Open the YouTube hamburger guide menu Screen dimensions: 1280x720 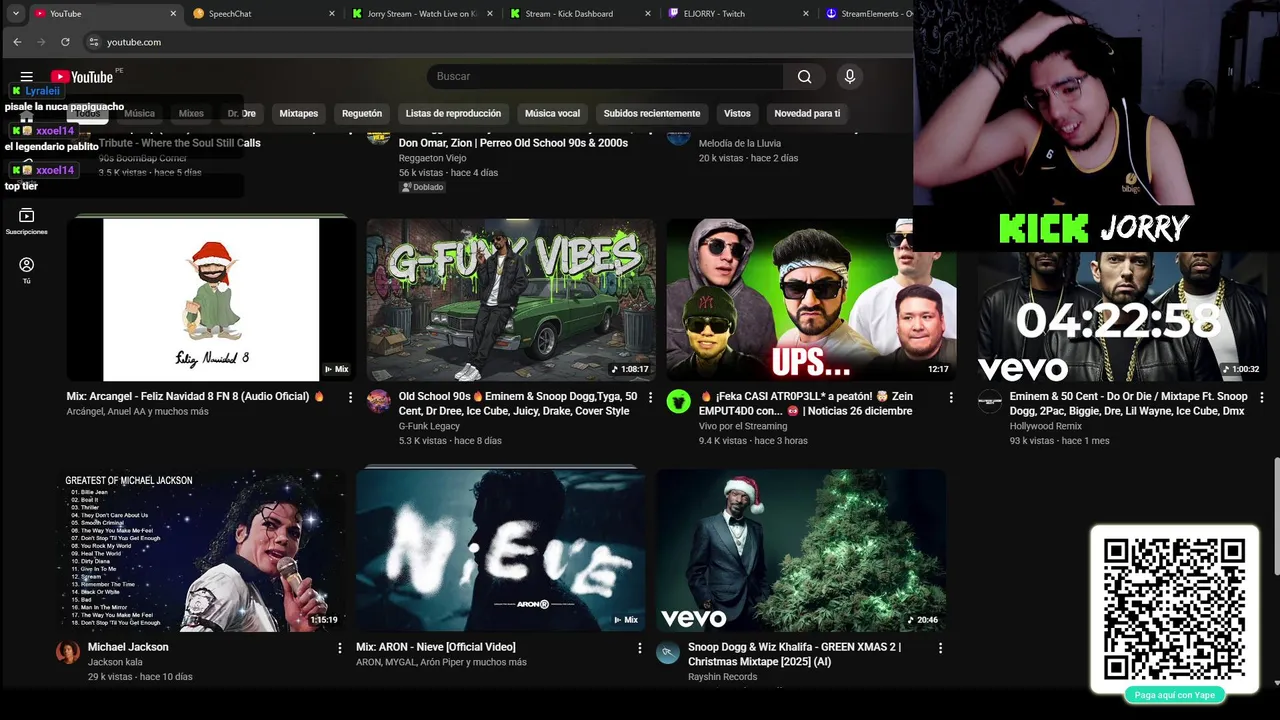click(27, 77)
